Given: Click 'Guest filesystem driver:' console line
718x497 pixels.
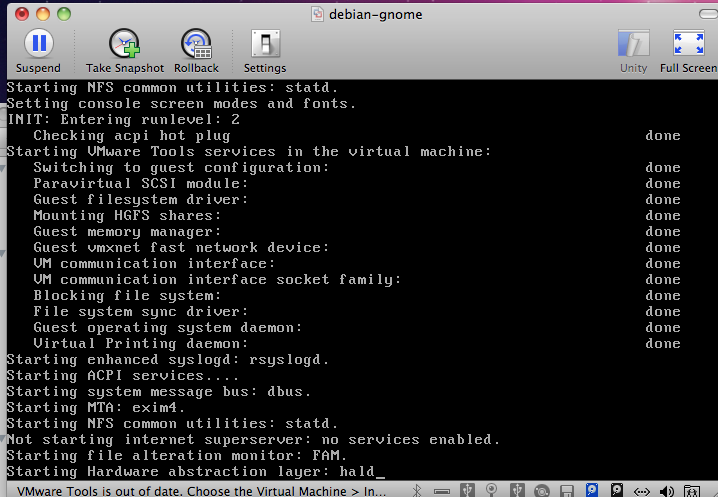Looking at the screenshot, I should (x=141, y=200).
